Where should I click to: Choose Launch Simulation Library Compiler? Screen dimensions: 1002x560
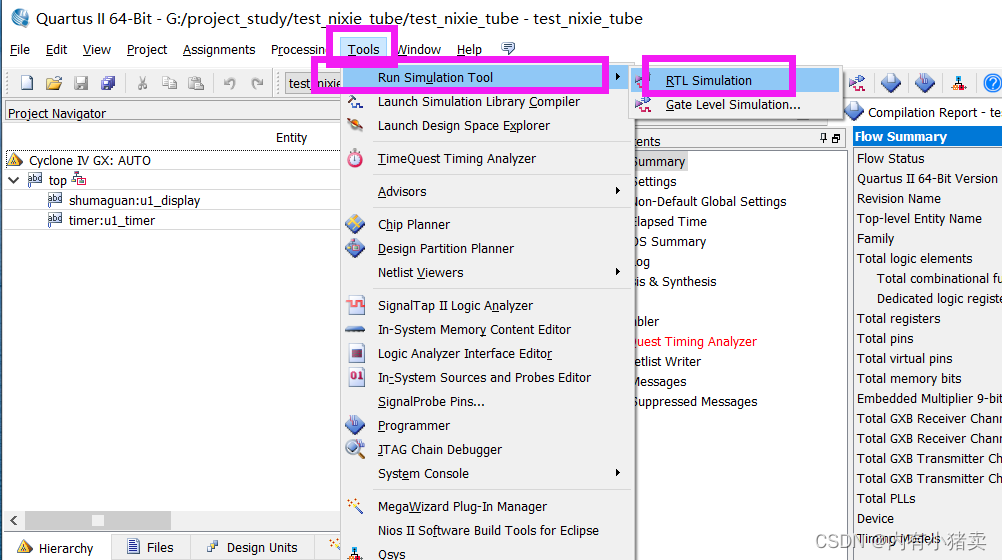pos(479,101)
